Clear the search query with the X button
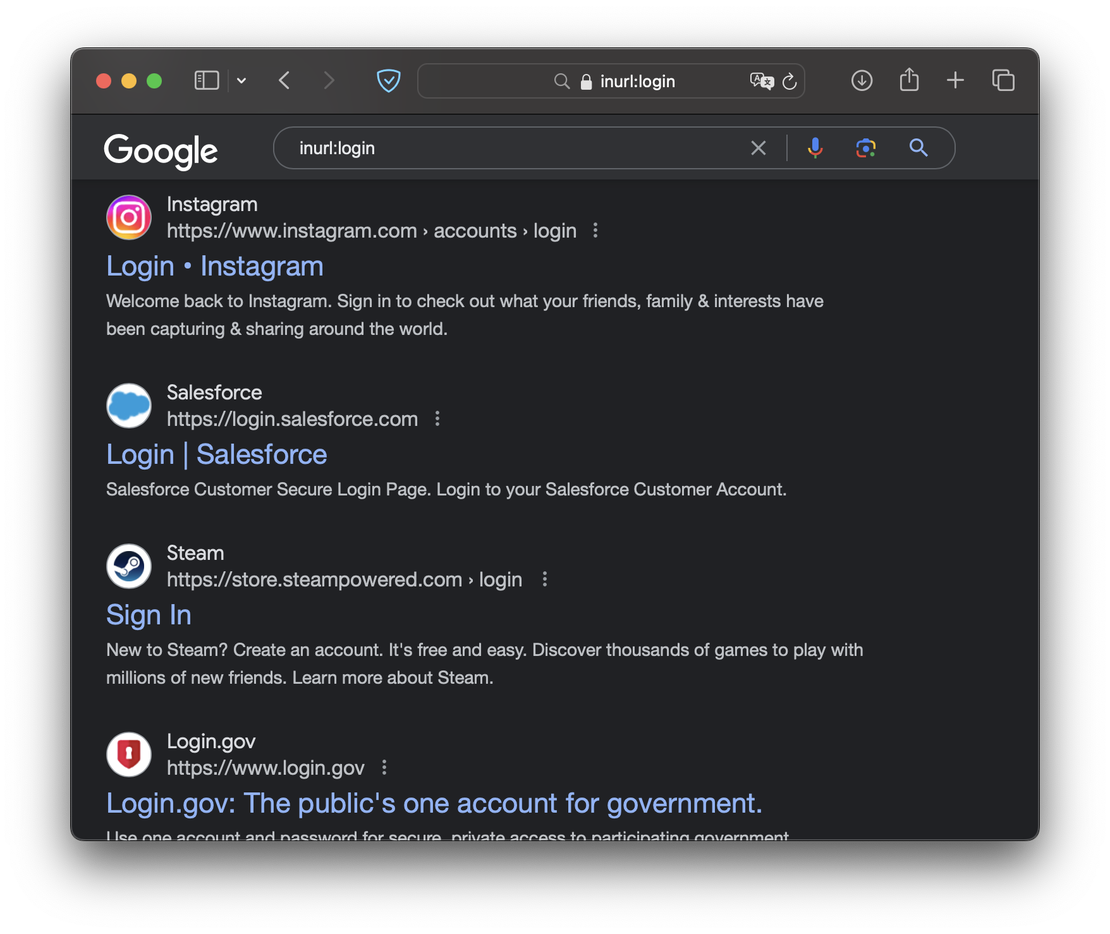The image size is (1110, 934). pyautogui.click(x=758, y=147)
